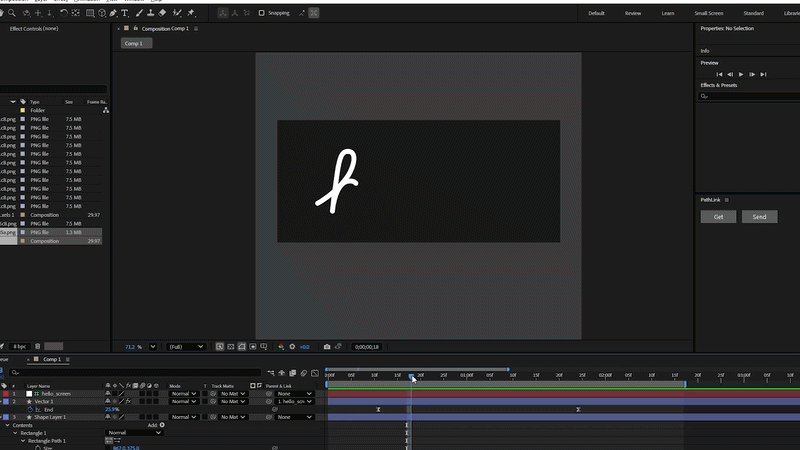Collapse the Rectangle Path 1 group
Image resolution: width=800 pixels, height=450 pixels.
click(x=23, y=441)
